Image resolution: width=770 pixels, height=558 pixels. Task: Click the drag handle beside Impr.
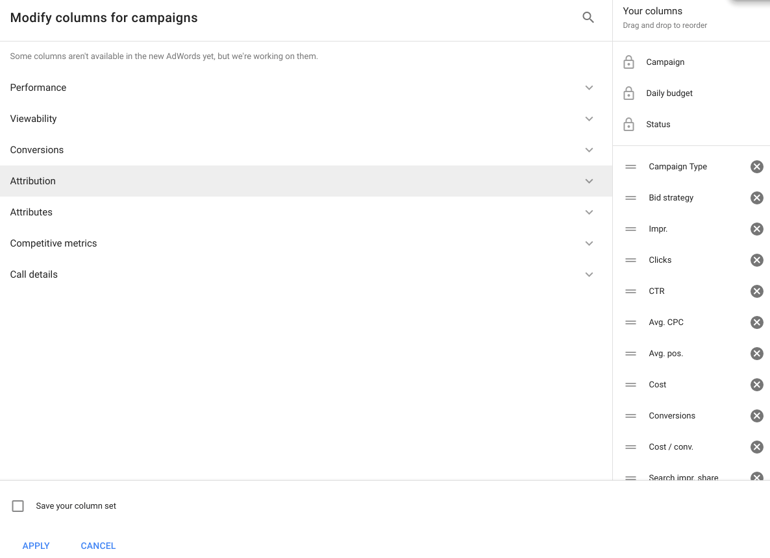[x=631, y=229]
